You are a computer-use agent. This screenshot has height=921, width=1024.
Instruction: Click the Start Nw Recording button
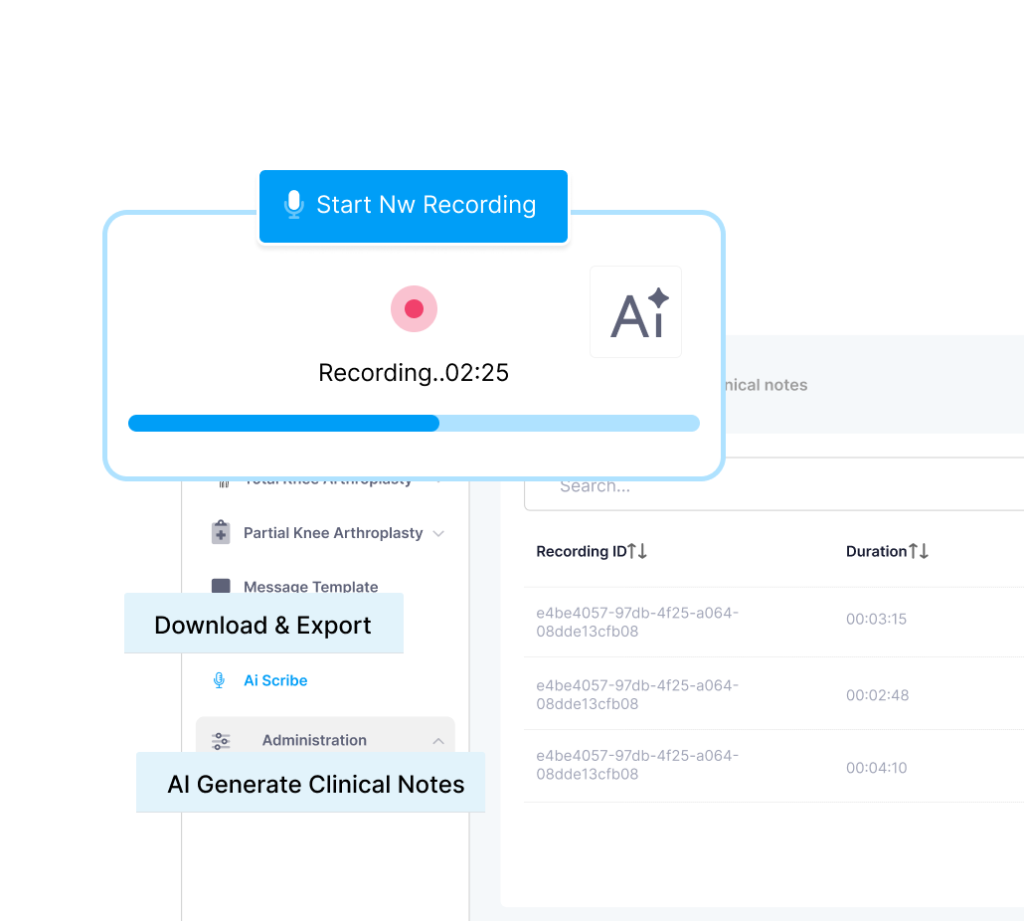[413, 206]
